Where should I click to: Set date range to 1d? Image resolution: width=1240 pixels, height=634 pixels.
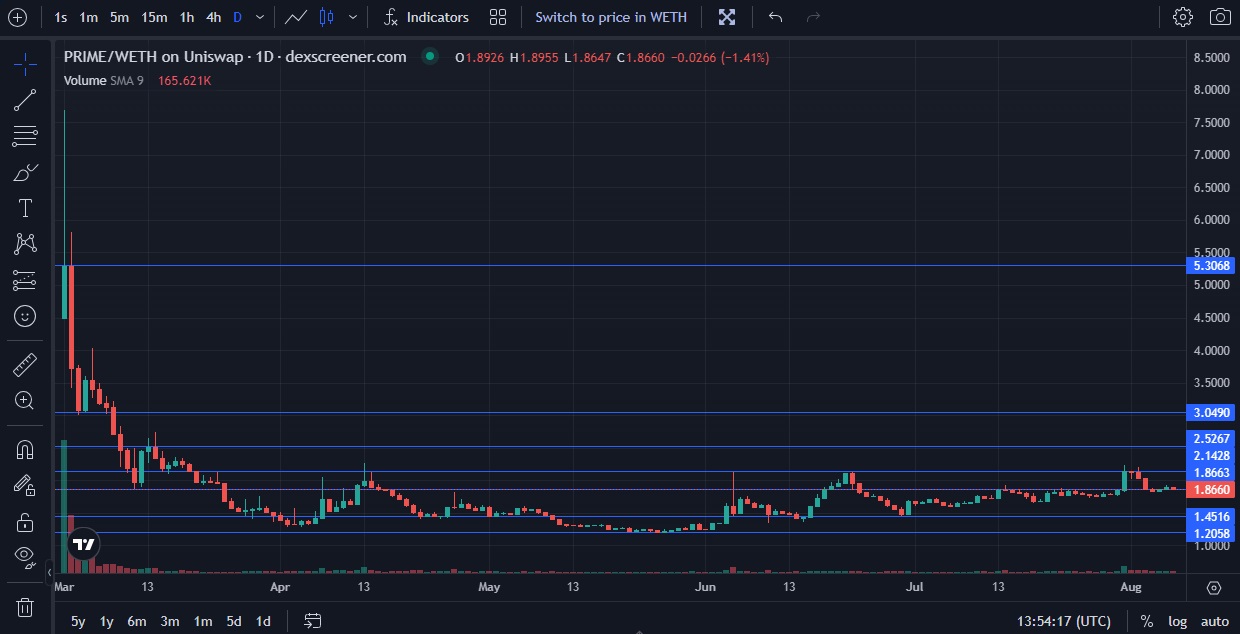point(263,621)
